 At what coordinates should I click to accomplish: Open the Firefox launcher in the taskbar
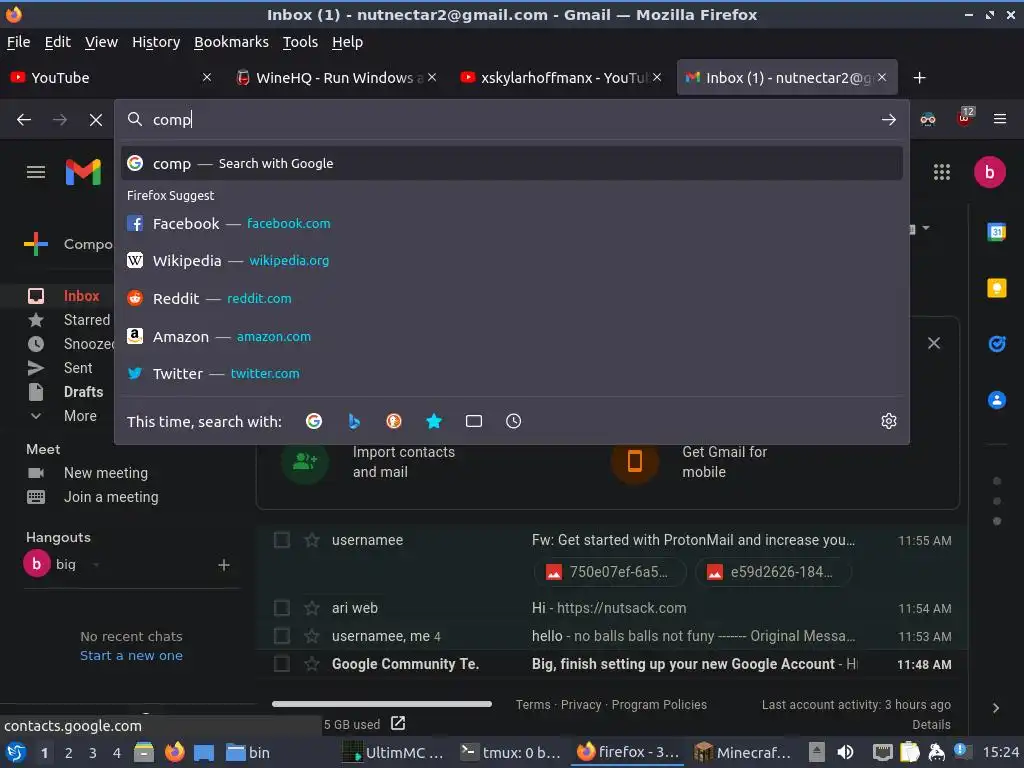(174, 752)
